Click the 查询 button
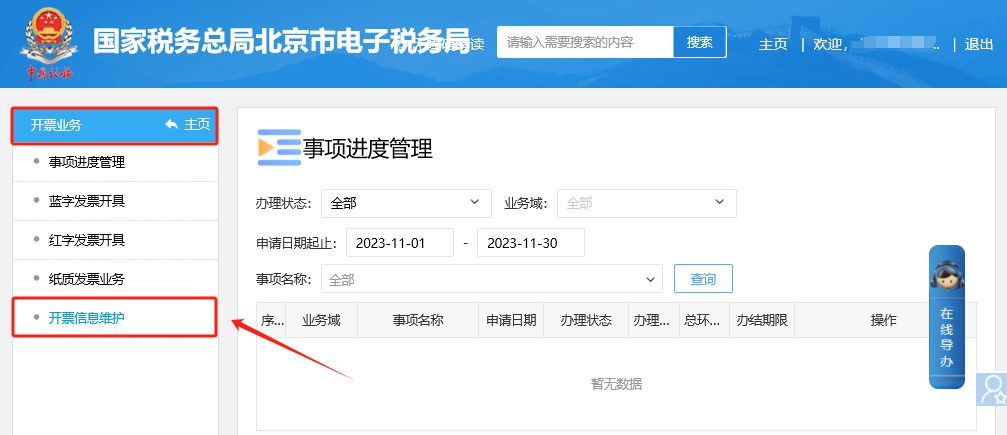Screen dimensions: 1007x435 [x=703, y=279]
